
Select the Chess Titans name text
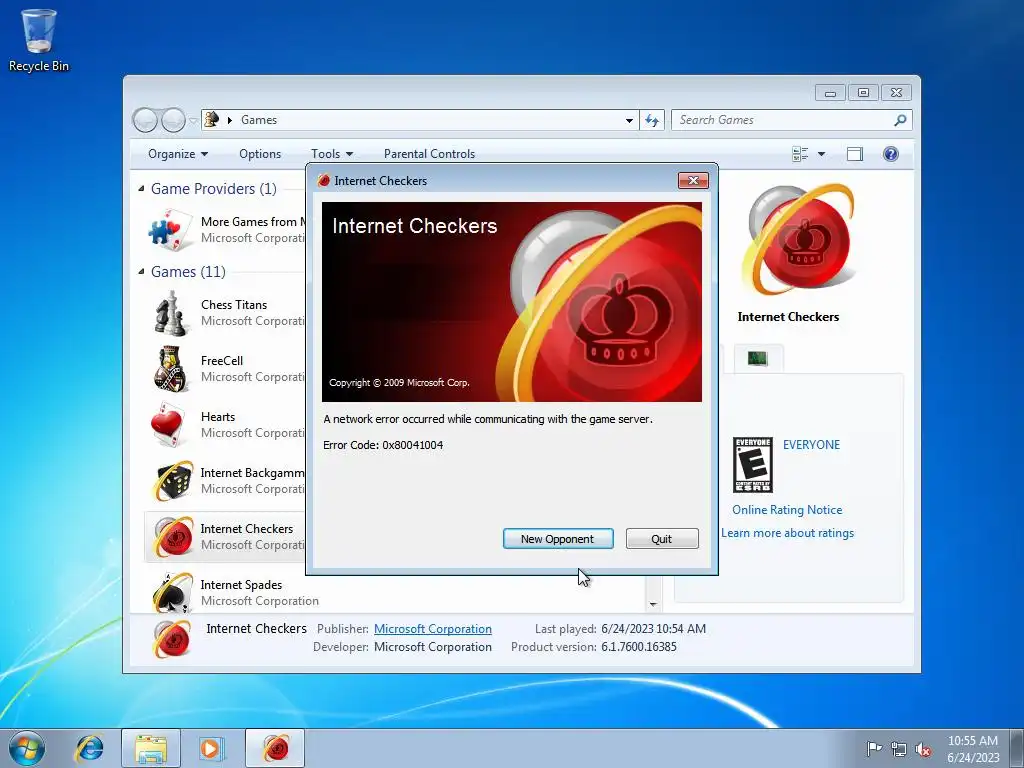click(234, 305)
